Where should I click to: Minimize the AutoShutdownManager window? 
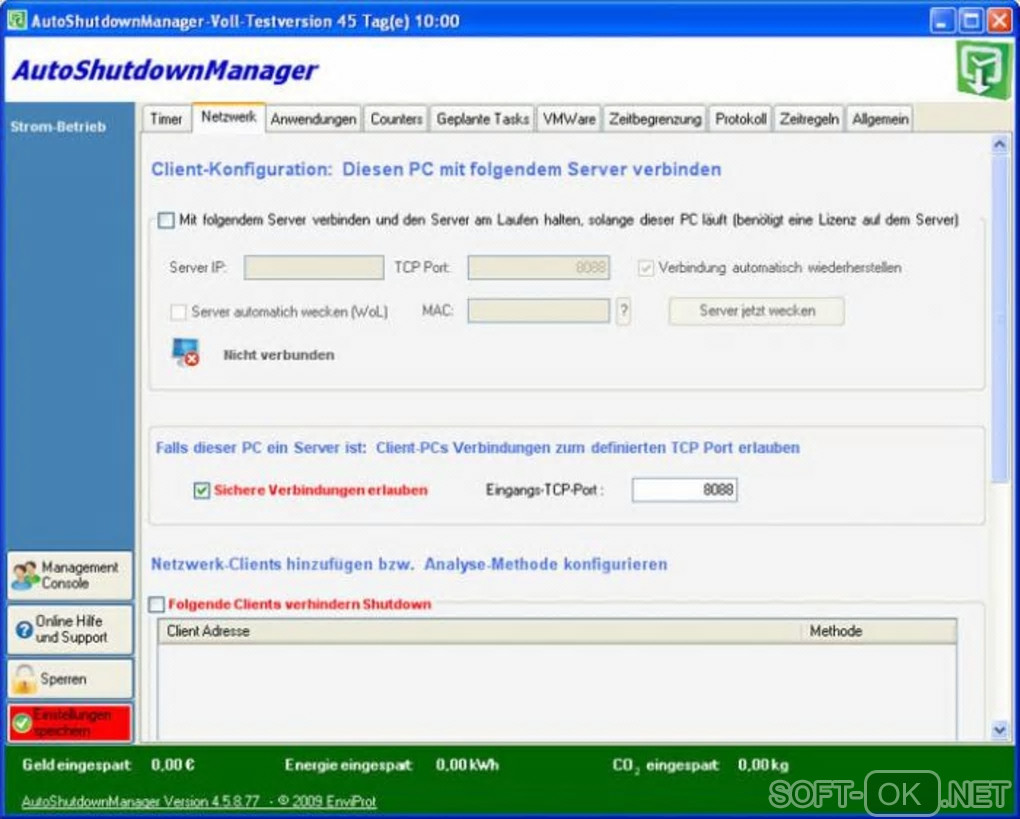[x=941, y=20]
